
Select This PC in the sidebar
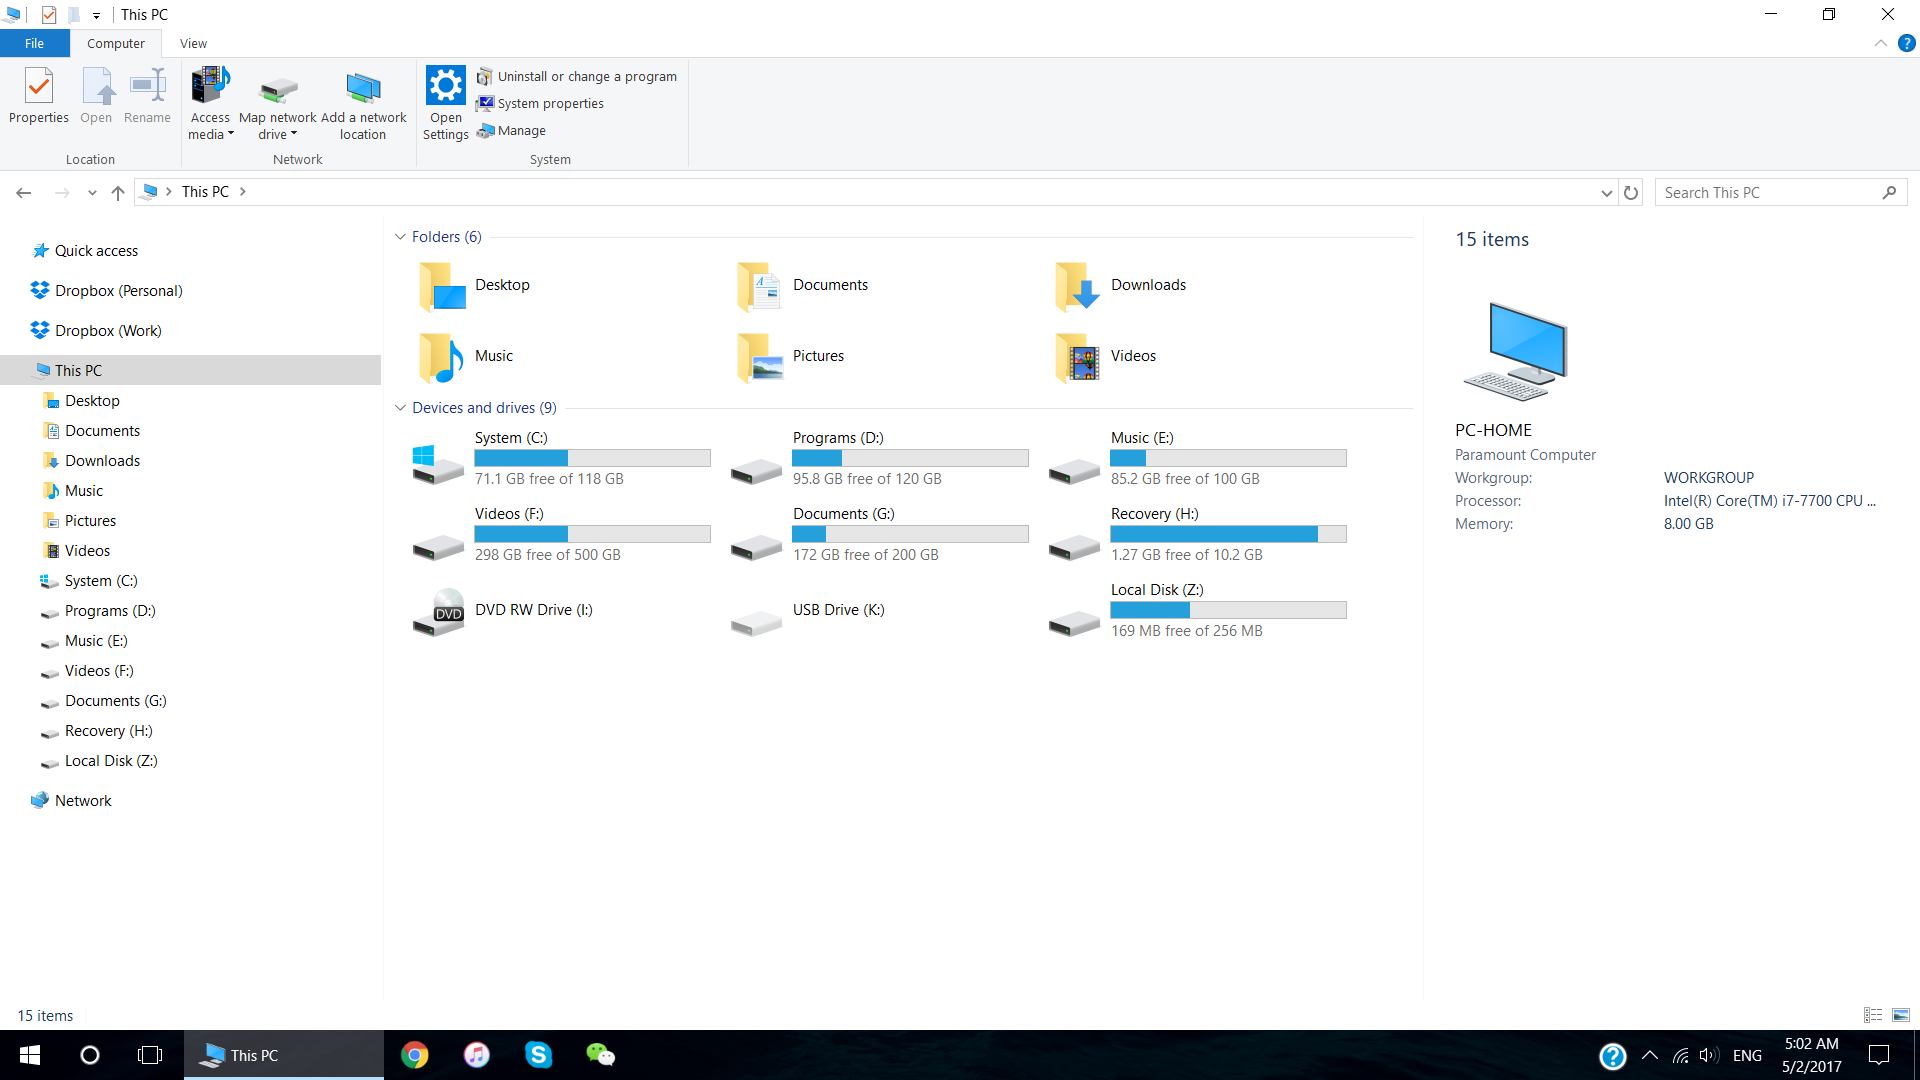click(x=80, y=370)
